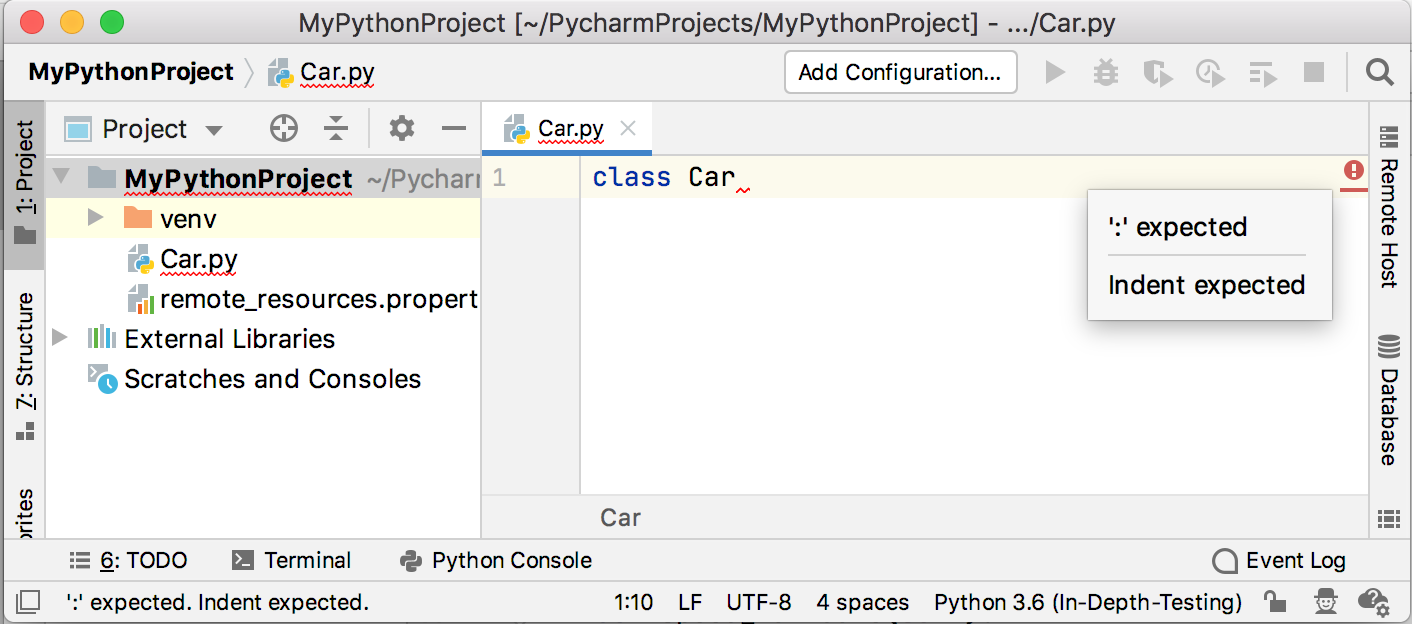This screenshot has width=1412, height=624.
Task: Expand the venv folder
Action: click(x=96, y=217)
